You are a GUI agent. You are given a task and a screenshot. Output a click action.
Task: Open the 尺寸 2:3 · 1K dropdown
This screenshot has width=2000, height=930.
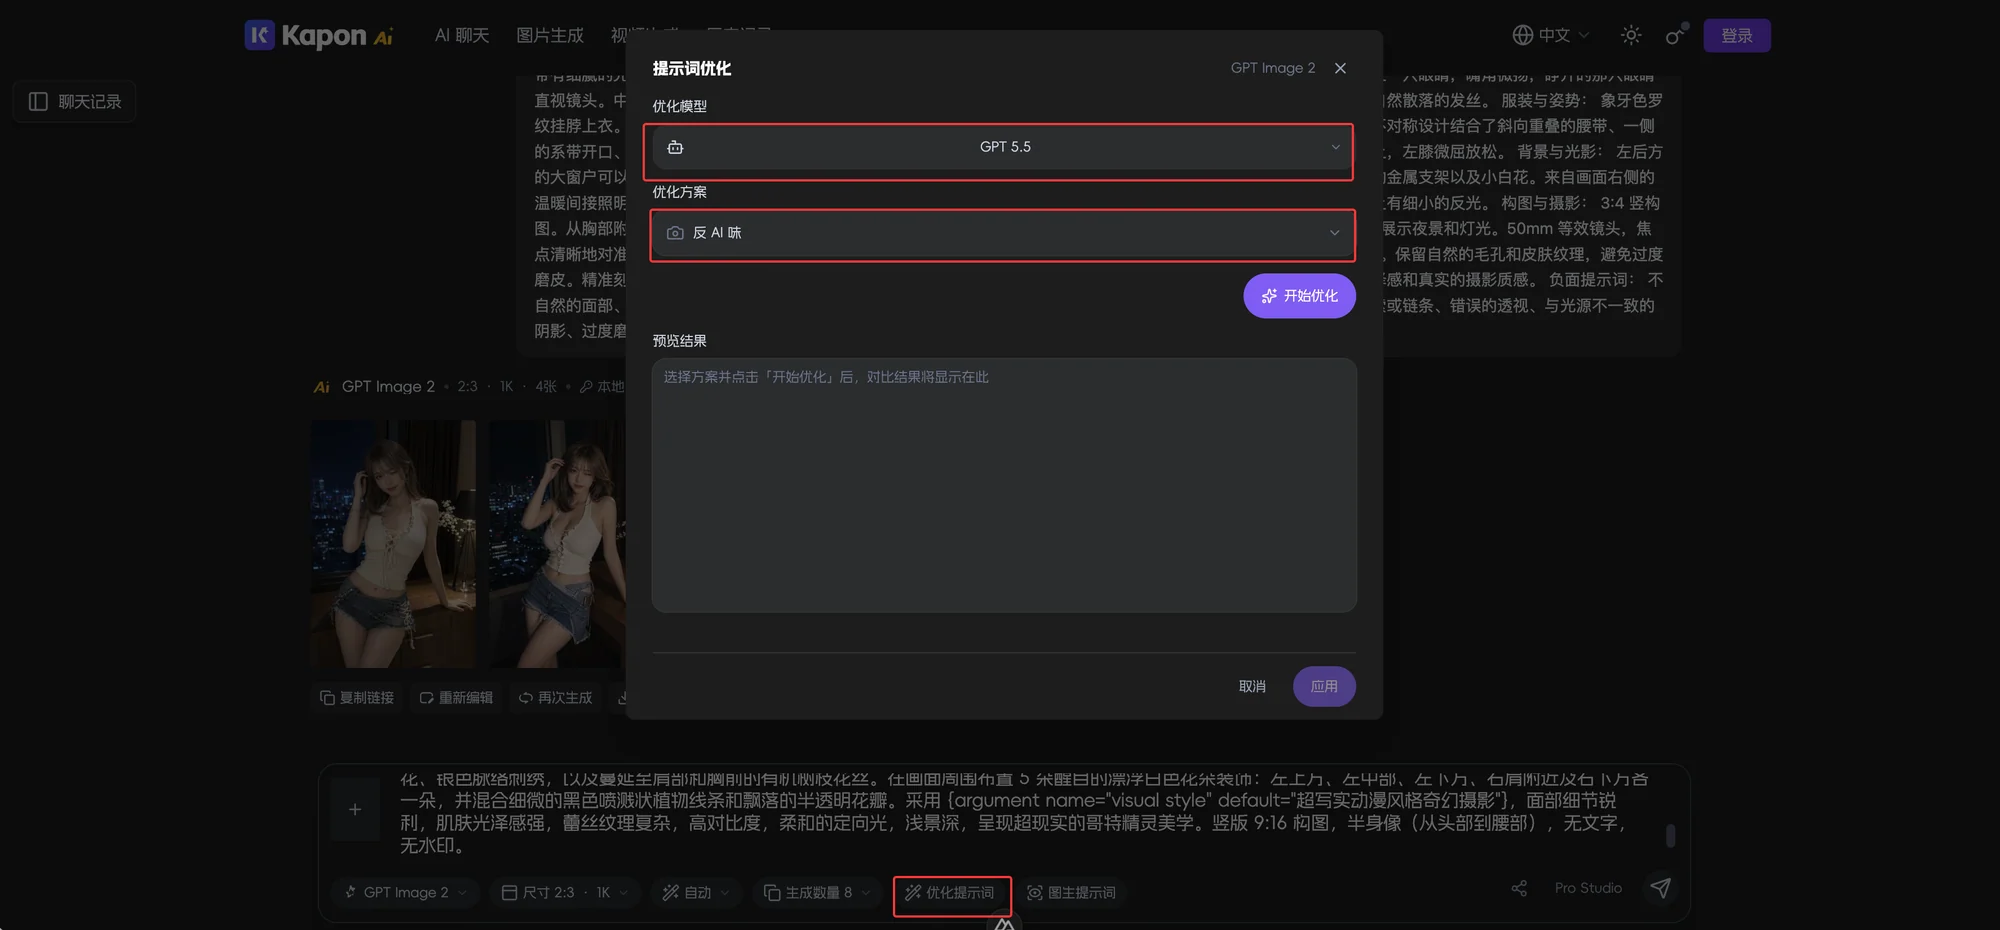point(565,892)
